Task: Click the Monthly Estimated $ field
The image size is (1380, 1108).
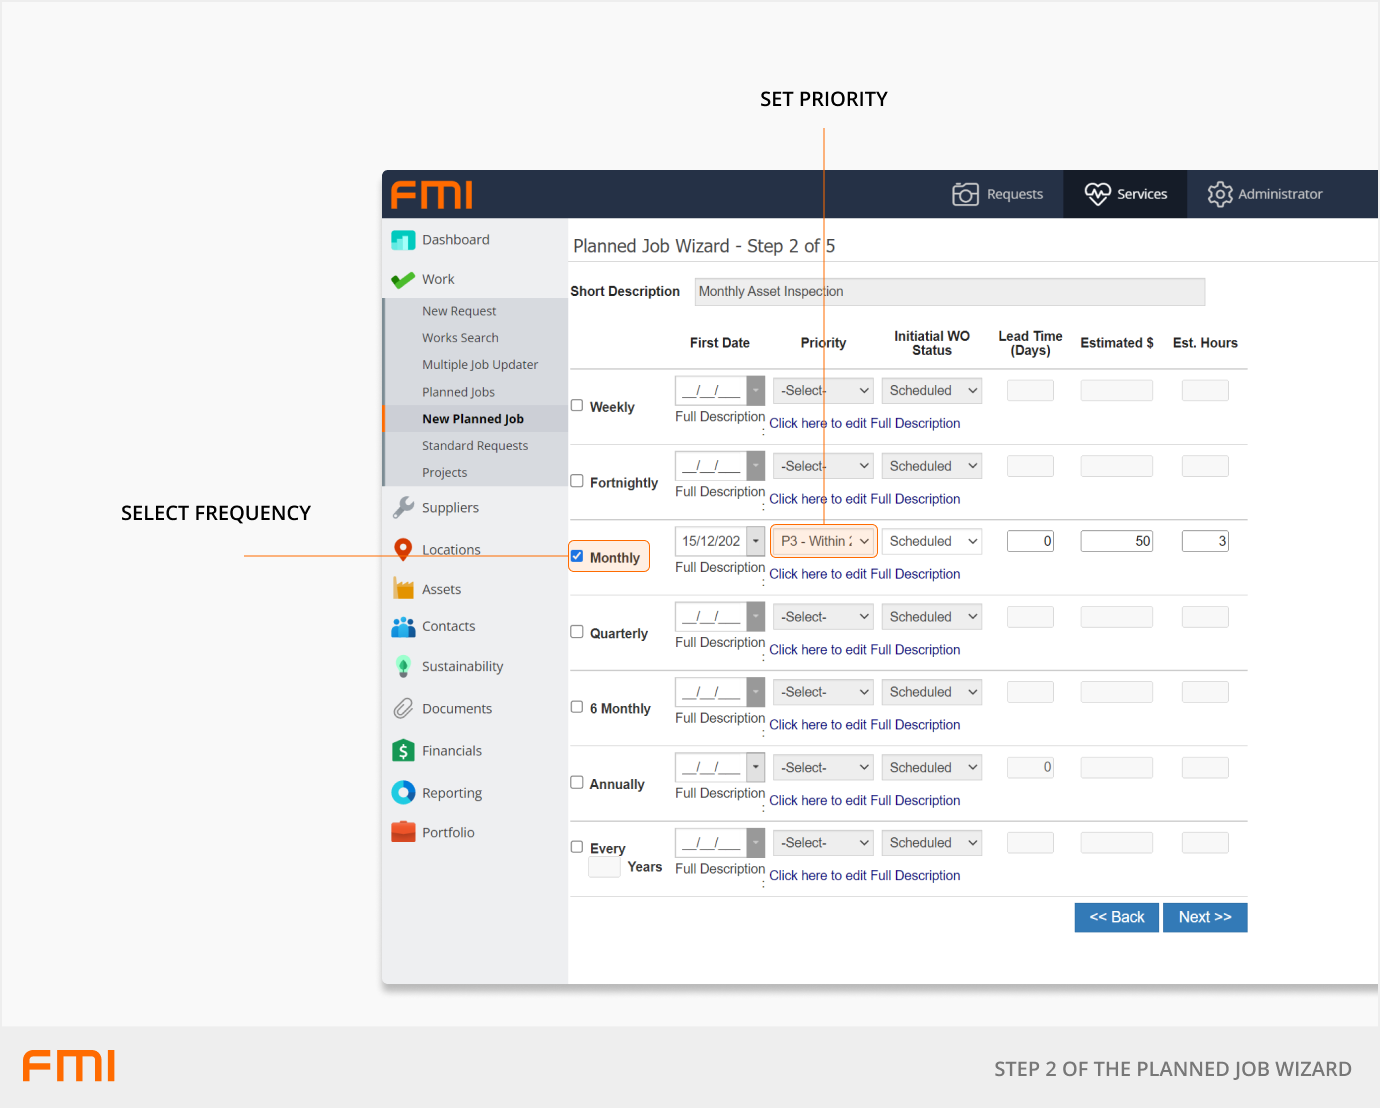Action: pyautogui.click(x=1116, y=541)
